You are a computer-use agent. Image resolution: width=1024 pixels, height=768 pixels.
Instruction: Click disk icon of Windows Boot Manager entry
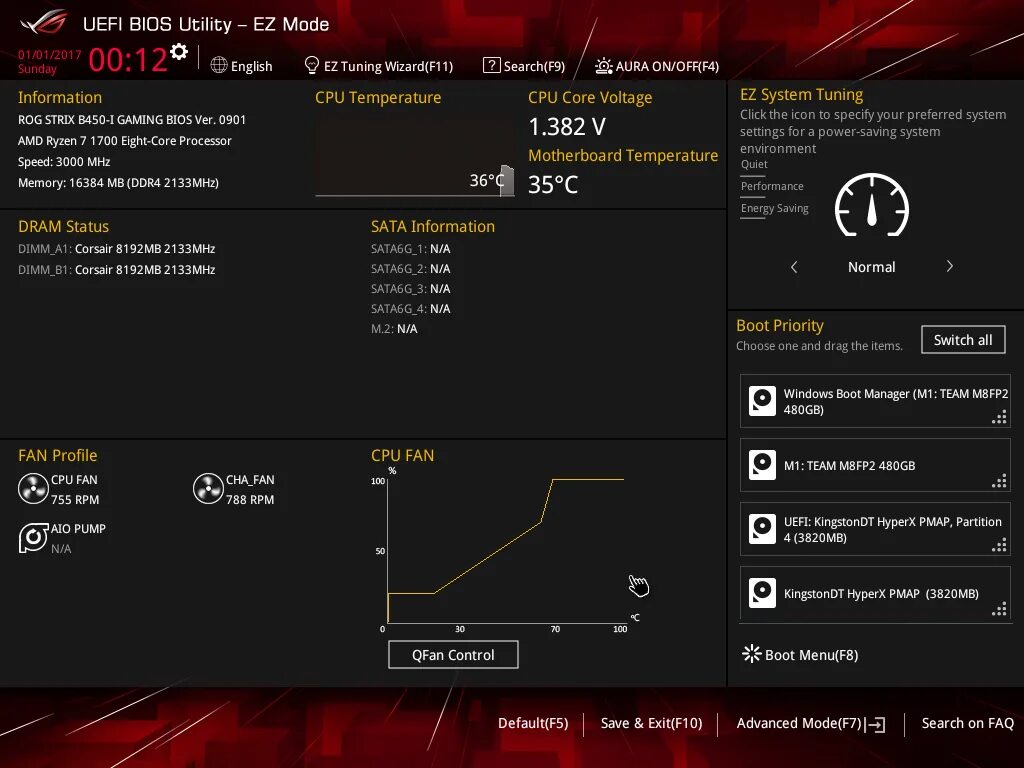point(762,401)
